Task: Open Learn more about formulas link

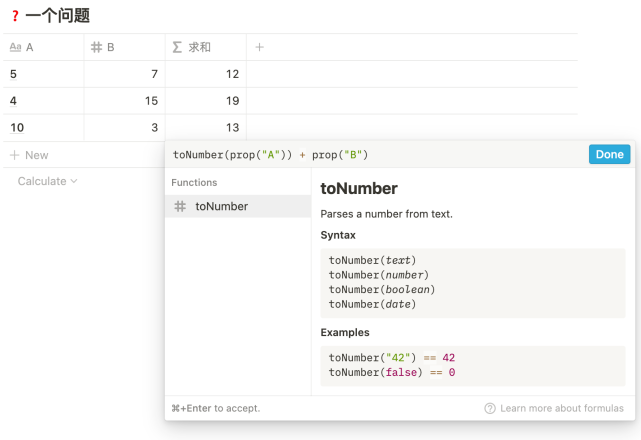Action: [x=561, y=408]
